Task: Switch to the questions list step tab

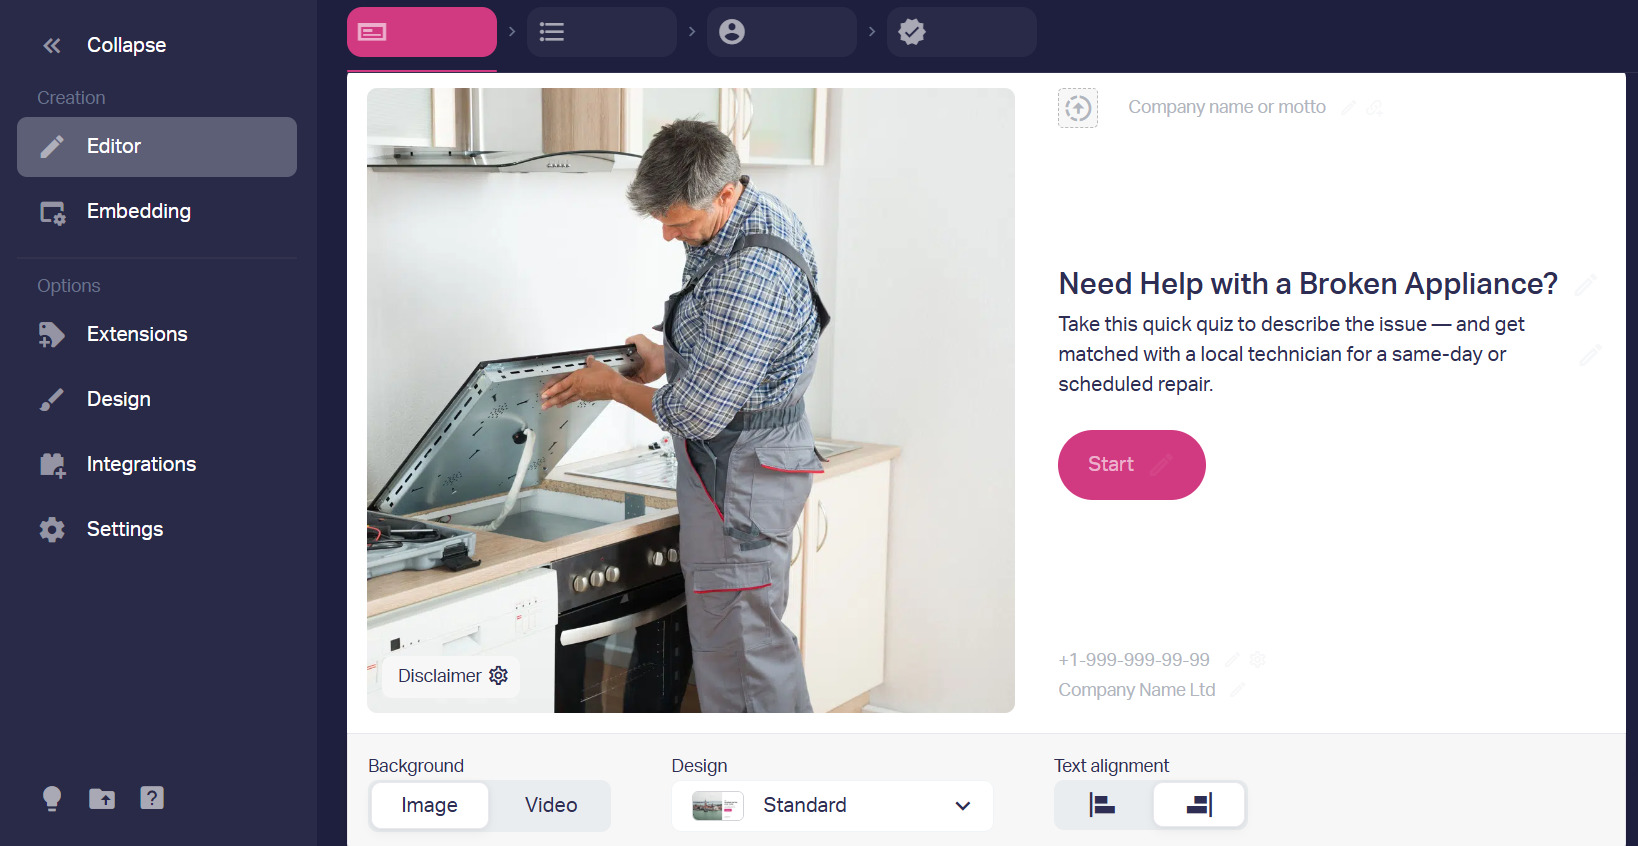Action: tap(601, 32)
